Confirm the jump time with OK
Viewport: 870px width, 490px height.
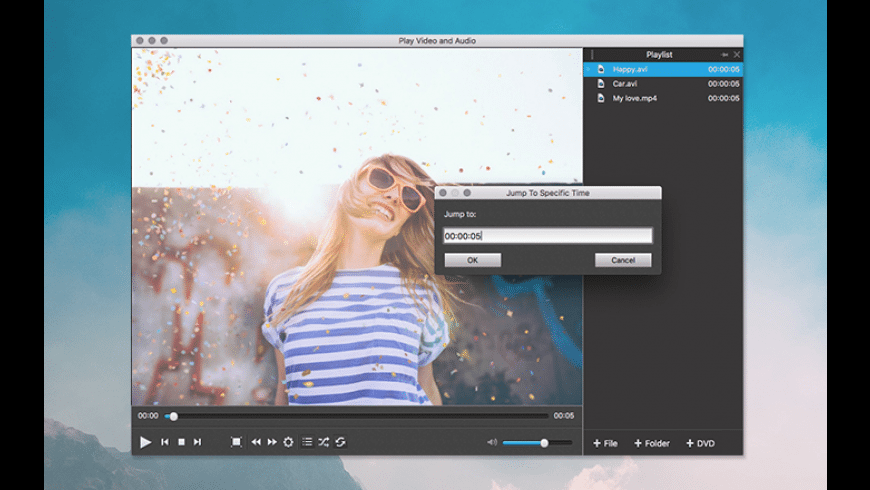(473, 260)
